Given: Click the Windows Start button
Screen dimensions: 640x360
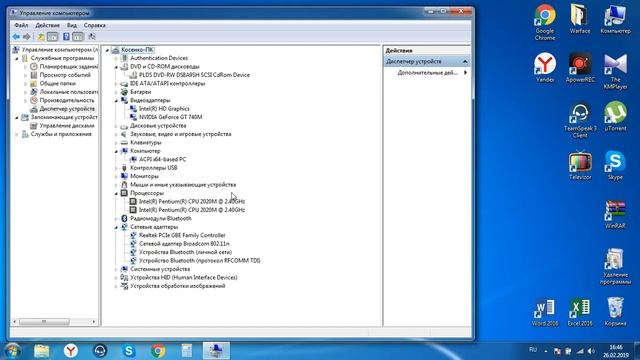Looking at the screenshot, I should [12, 351].
